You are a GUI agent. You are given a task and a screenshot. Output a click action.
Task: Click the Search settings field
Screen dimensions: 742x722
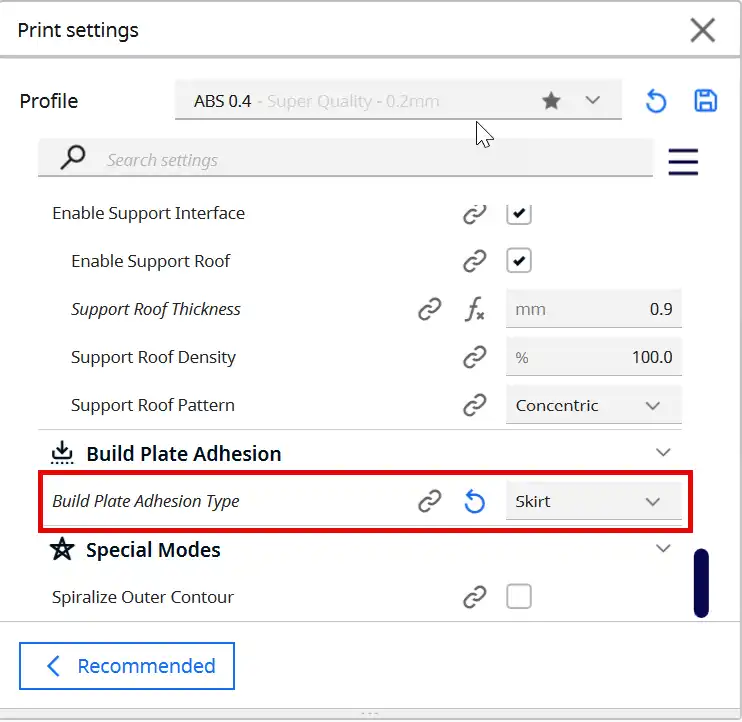345,158
